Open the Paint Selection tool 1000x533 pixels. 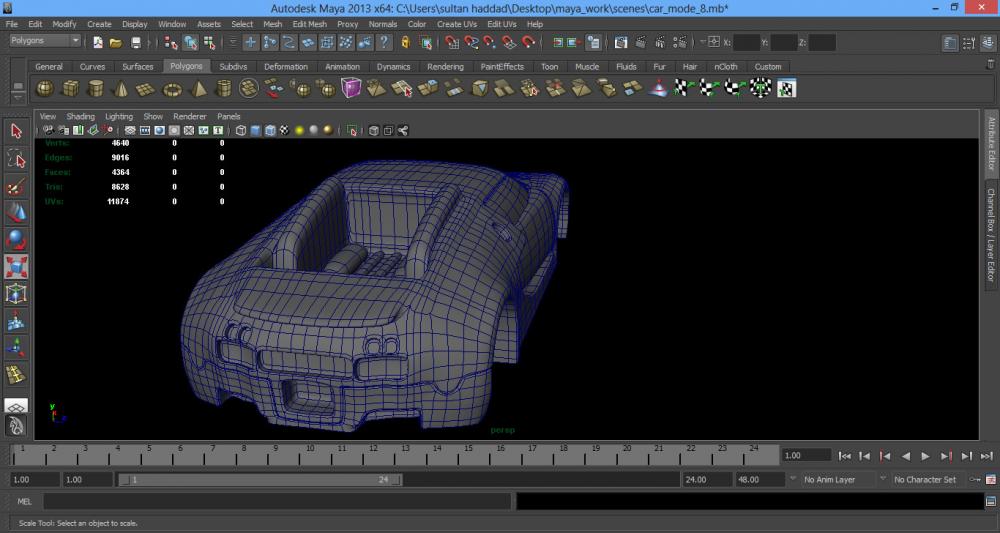(16, 187)
